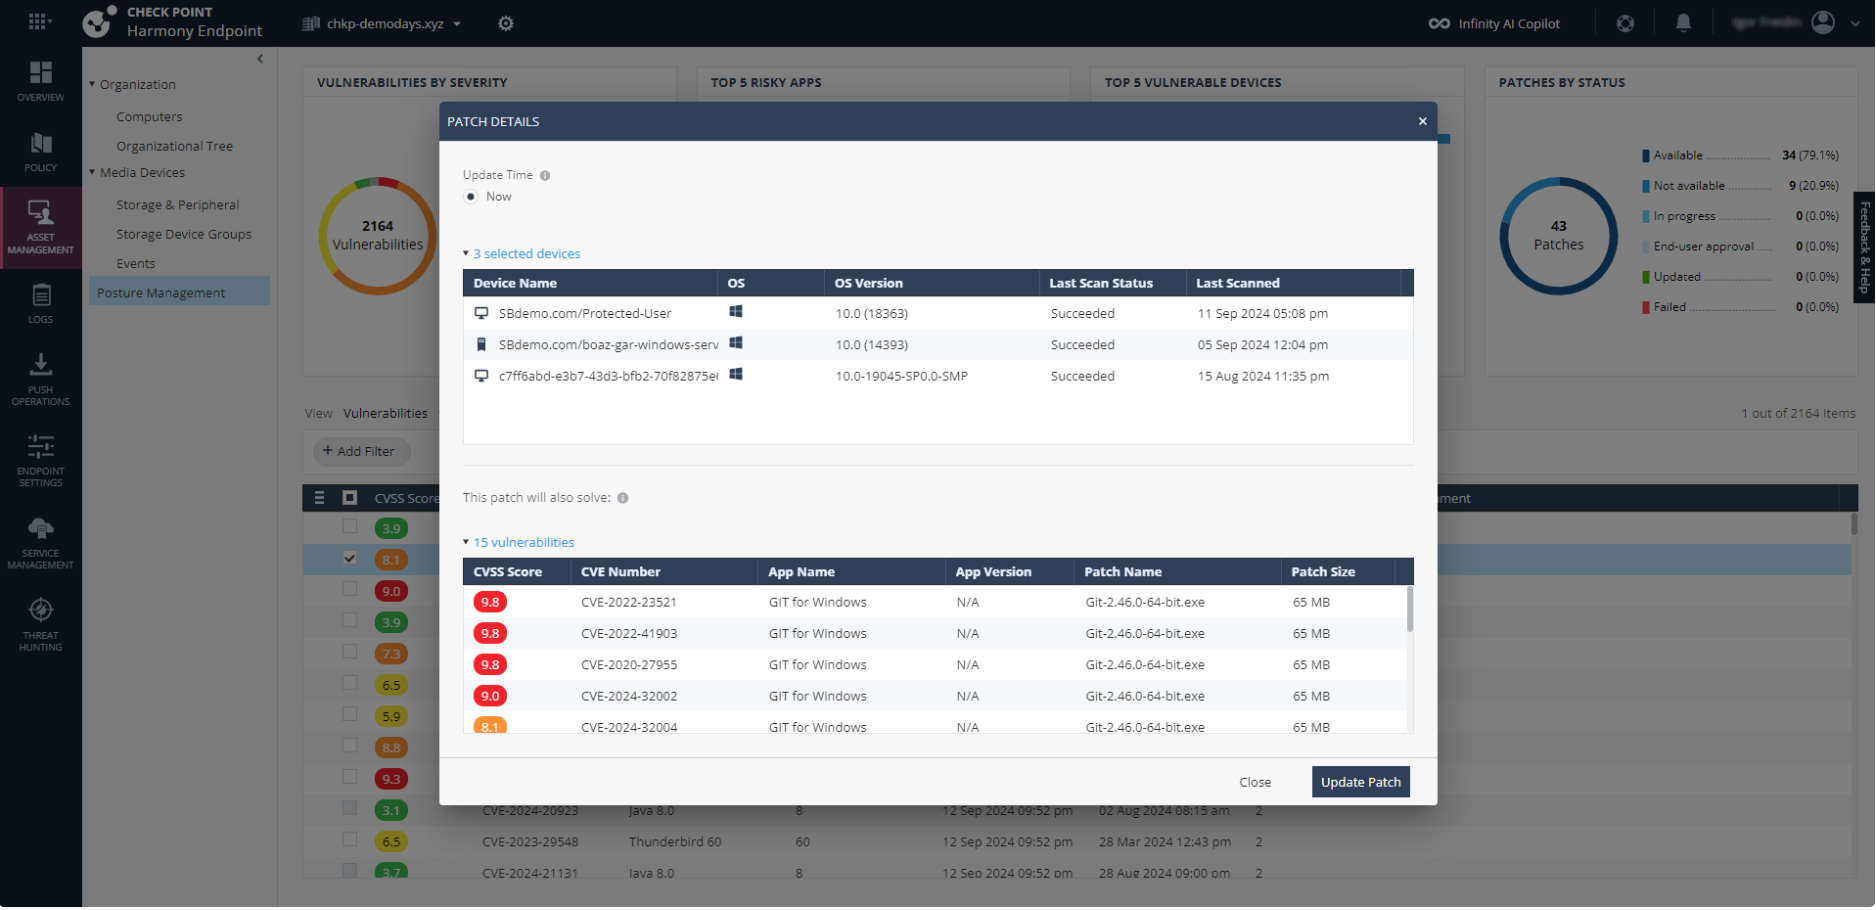Open Asset Management section

pyautogui.click(x=40, y=227)
